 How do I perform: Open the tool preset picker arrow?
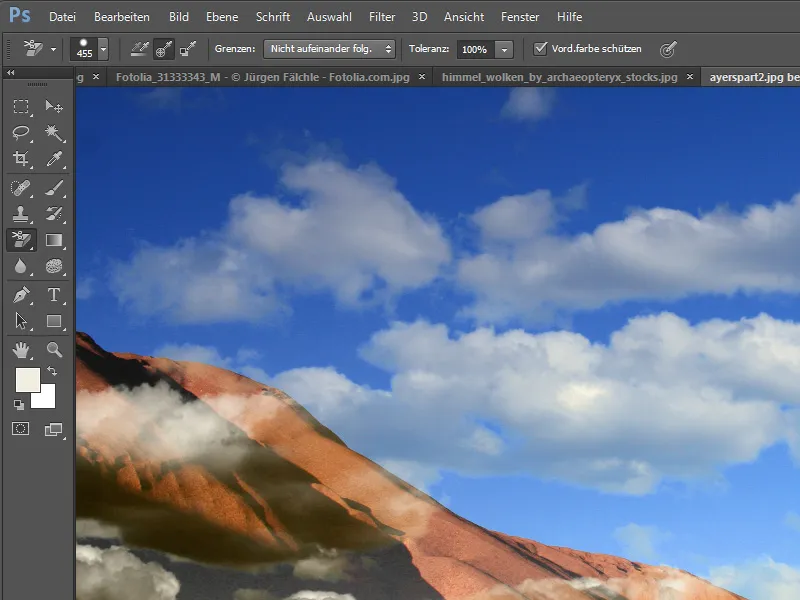tap(53, 49)
